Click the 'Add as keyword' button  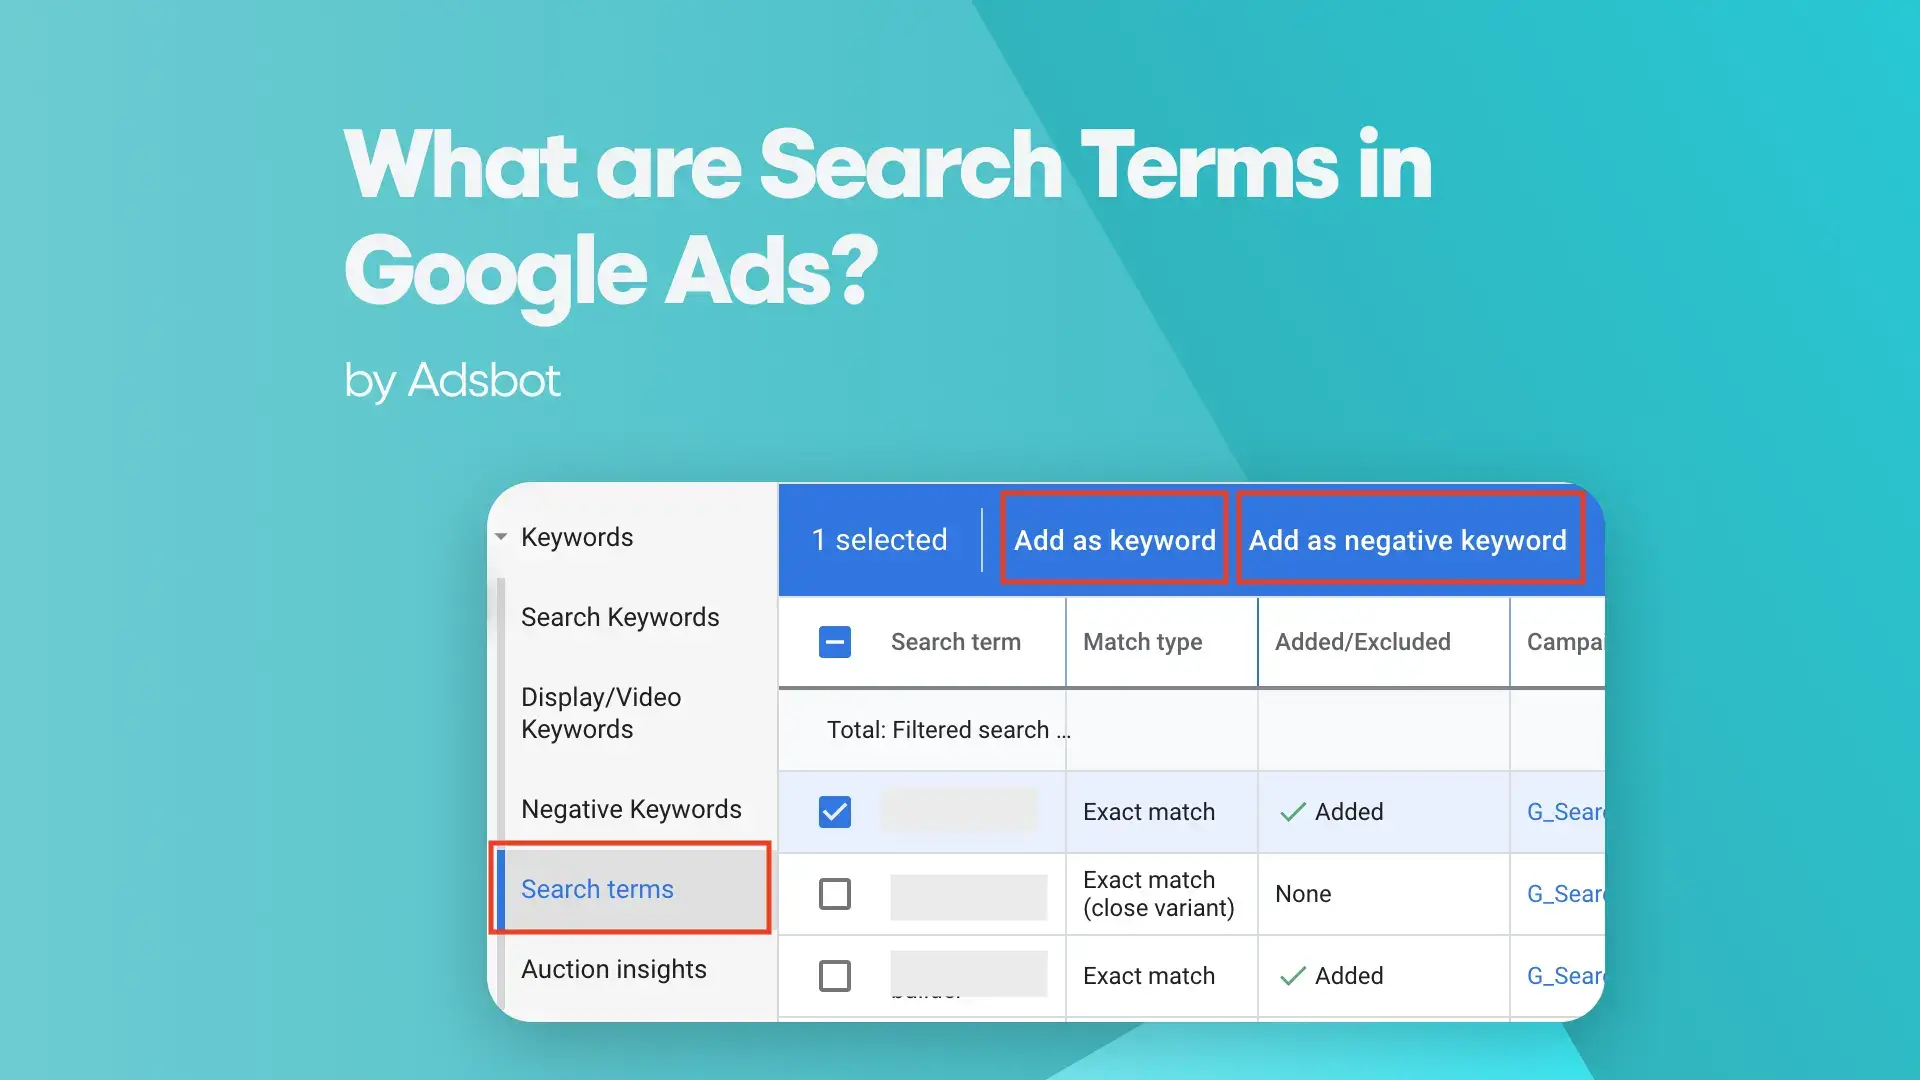[x=1116, y=539]
